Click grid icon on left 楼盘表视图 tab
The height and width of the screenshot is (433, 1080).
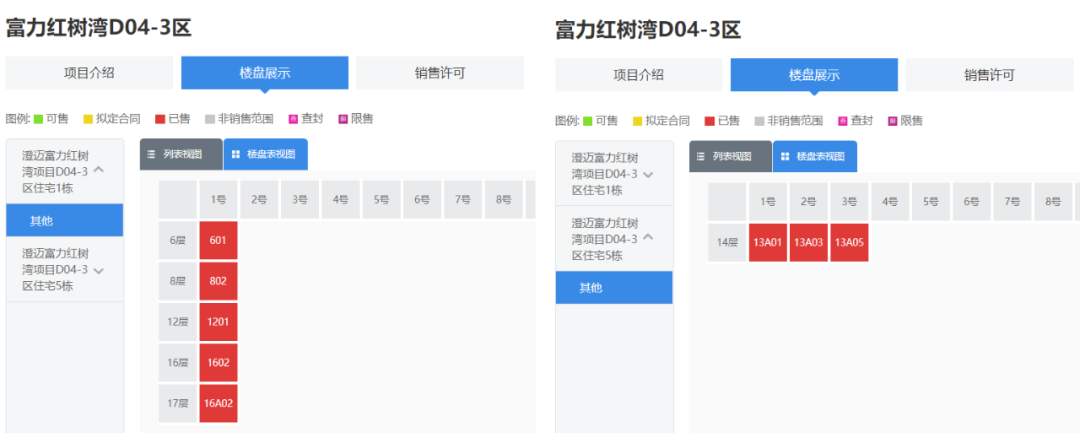click(x=236, y=154)
